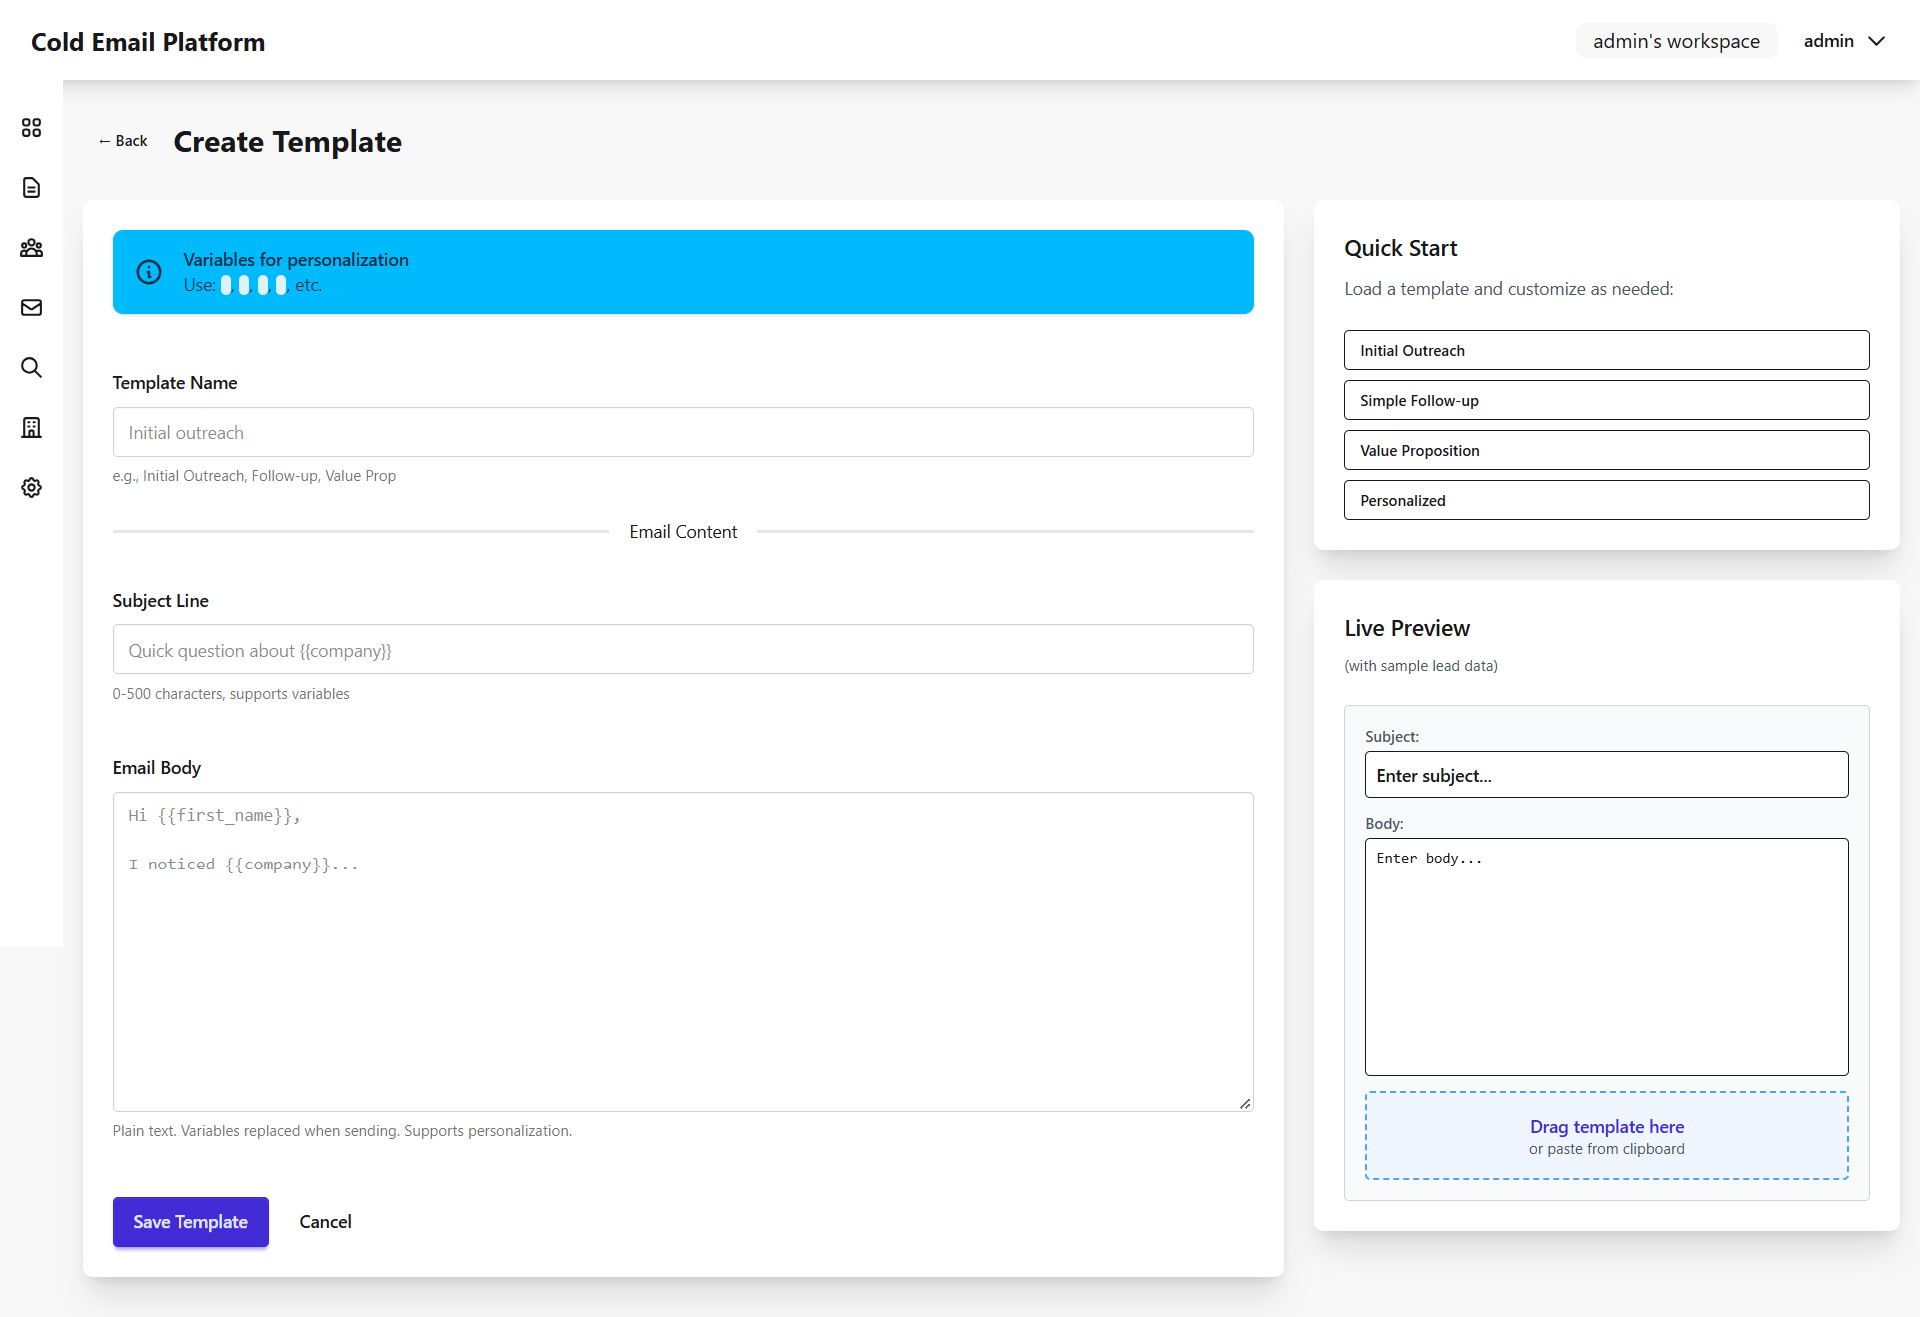Click the Cold Email Platform title

(x=148, y=42)
